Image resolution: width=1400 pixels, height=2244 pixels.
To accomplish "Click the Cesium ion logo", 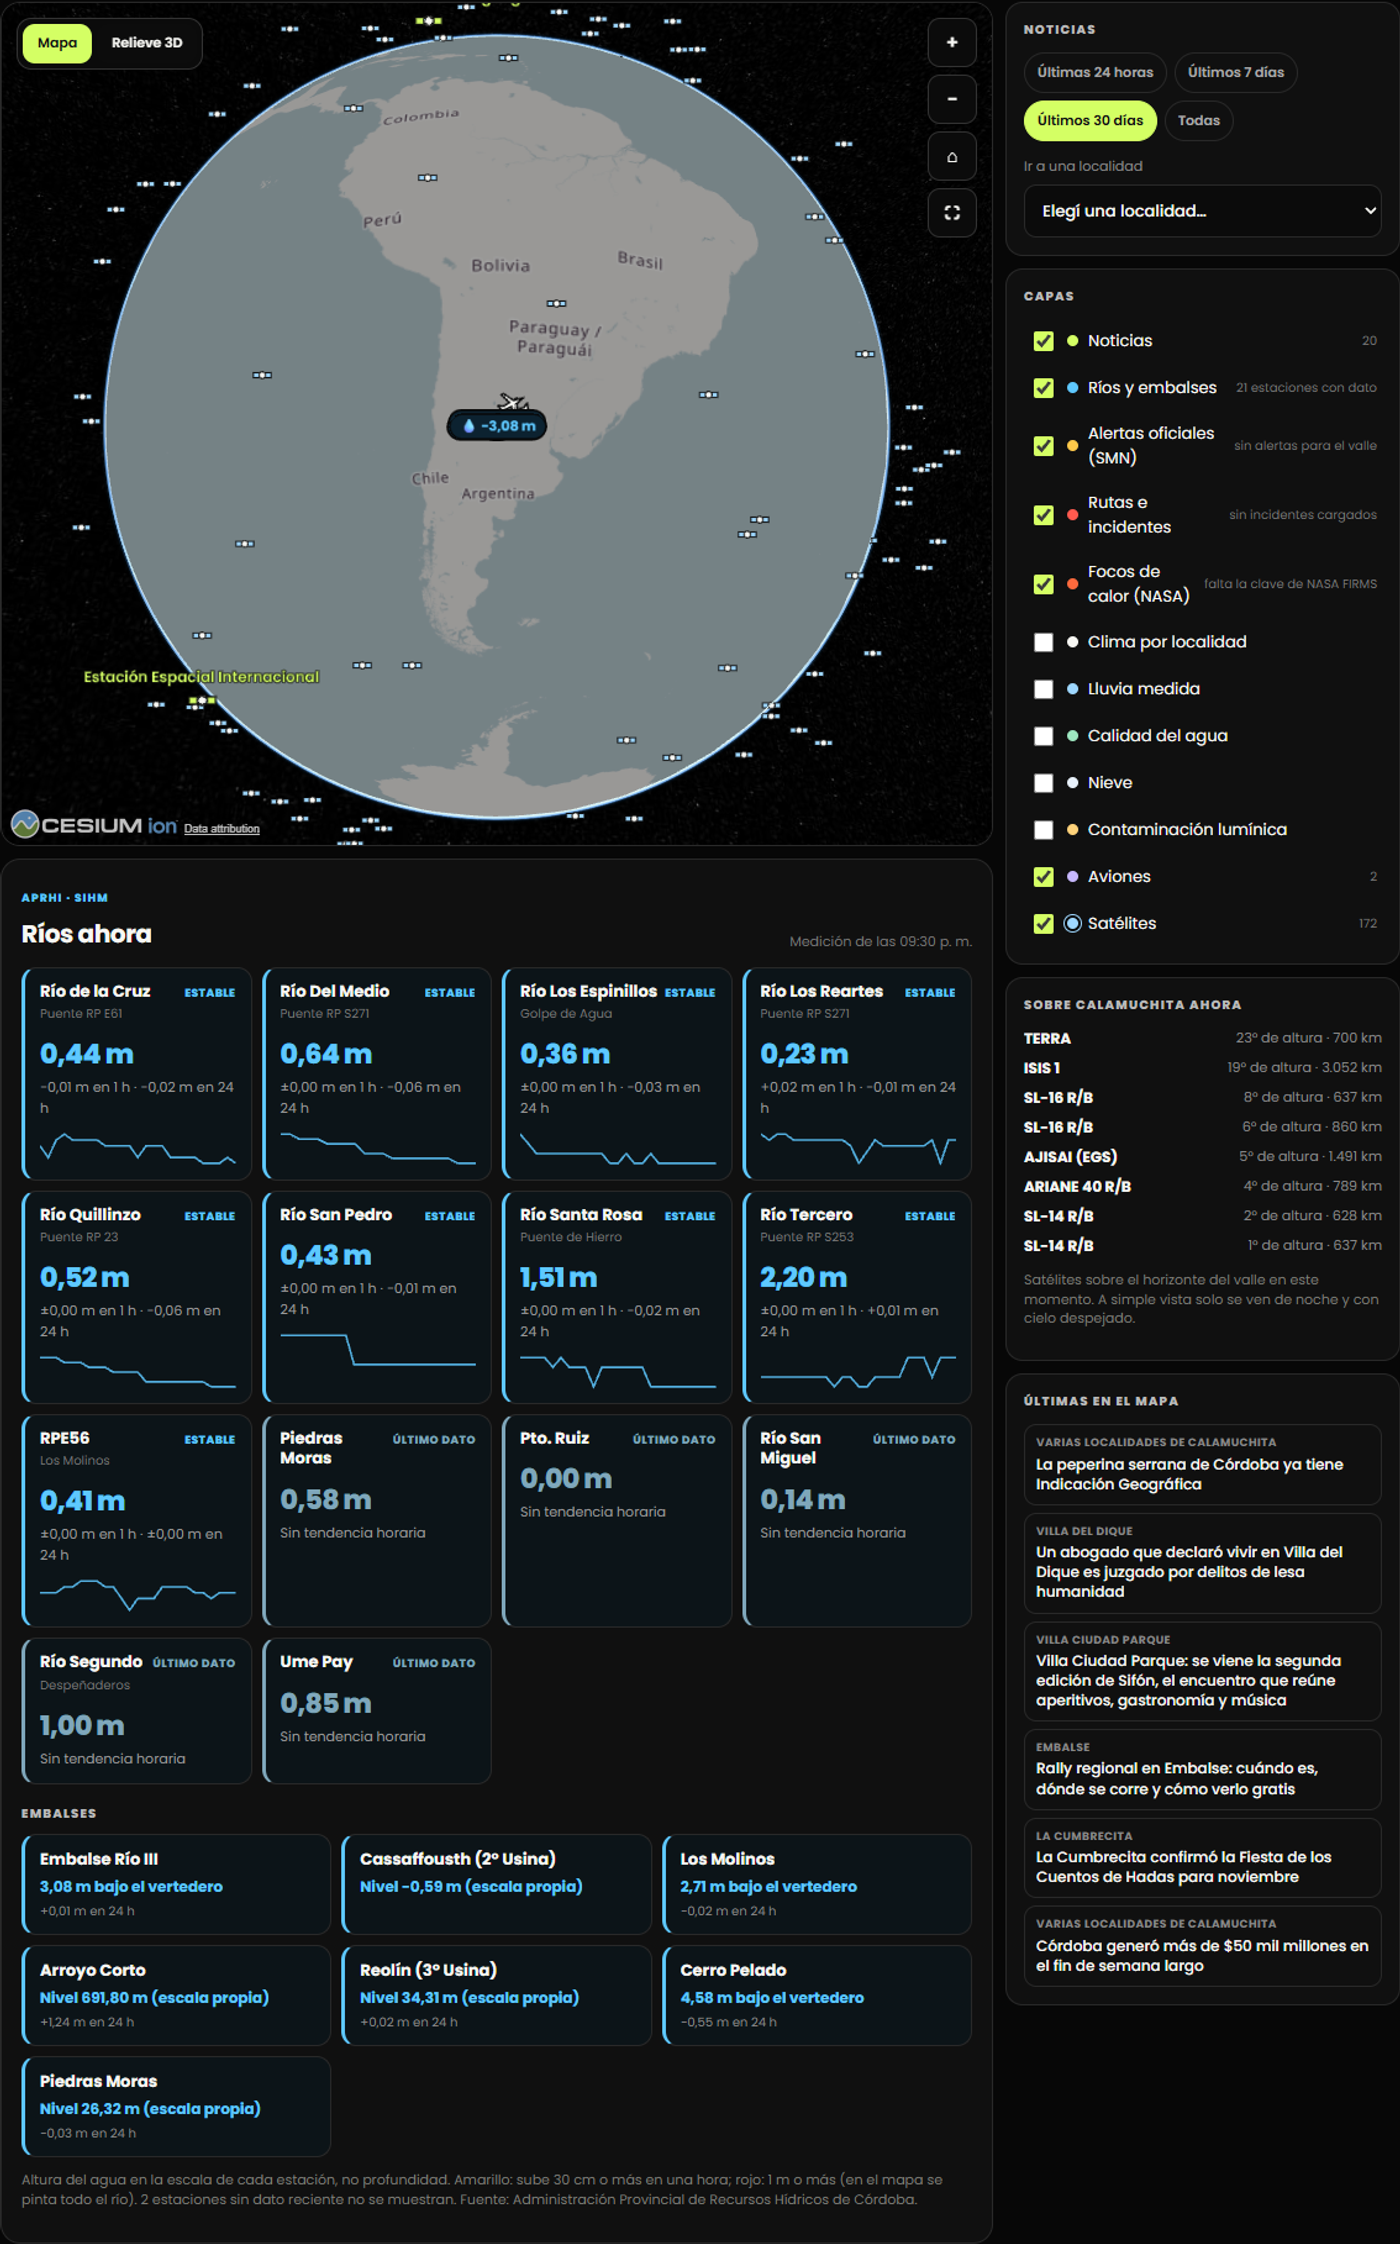I will (94, 825).
